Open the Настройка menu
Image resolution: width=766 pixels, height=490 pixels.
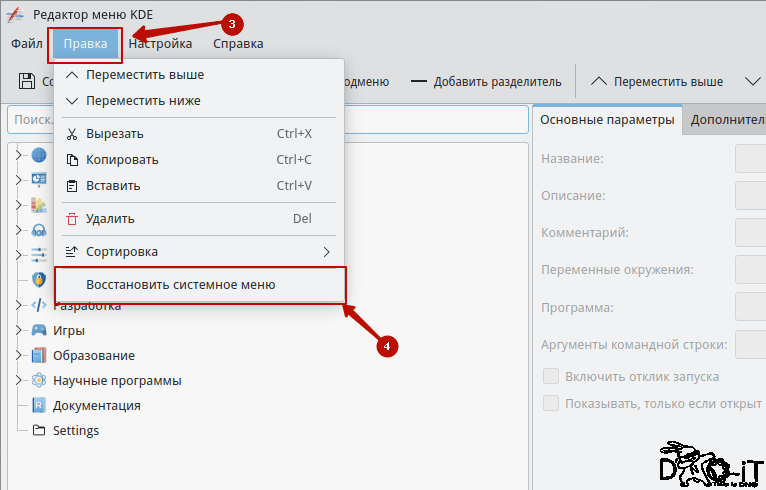tap(160, 43)
